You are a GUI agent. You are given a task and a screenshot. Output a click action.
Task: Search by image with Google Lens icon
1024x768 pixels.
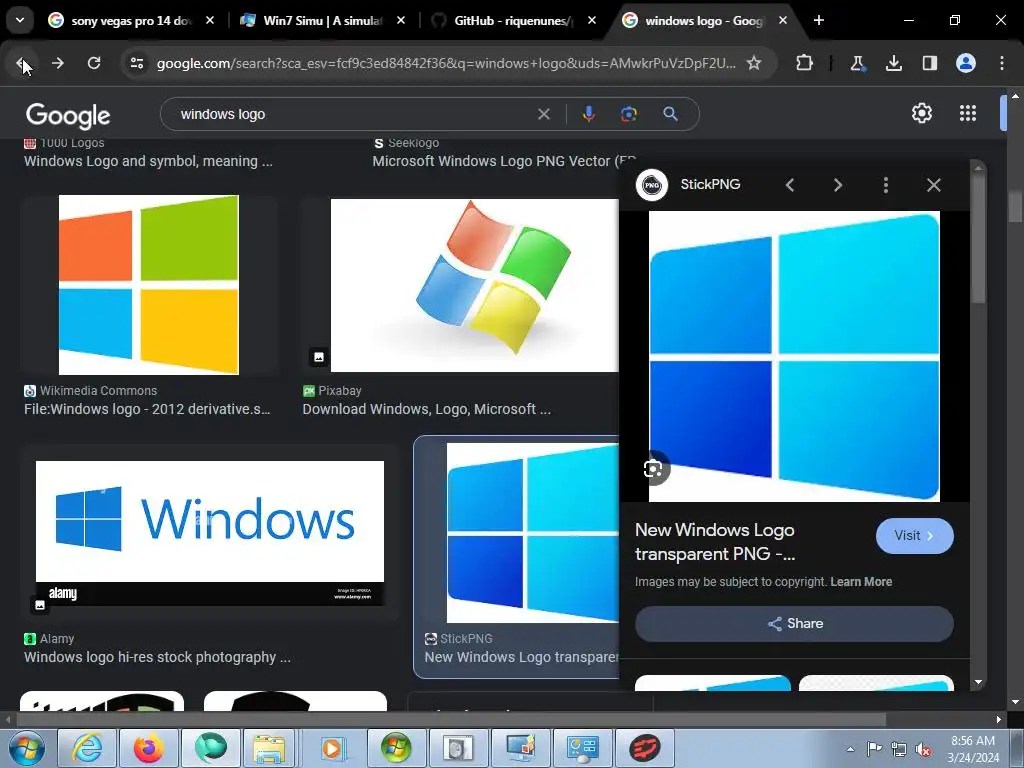pos(628,114)
